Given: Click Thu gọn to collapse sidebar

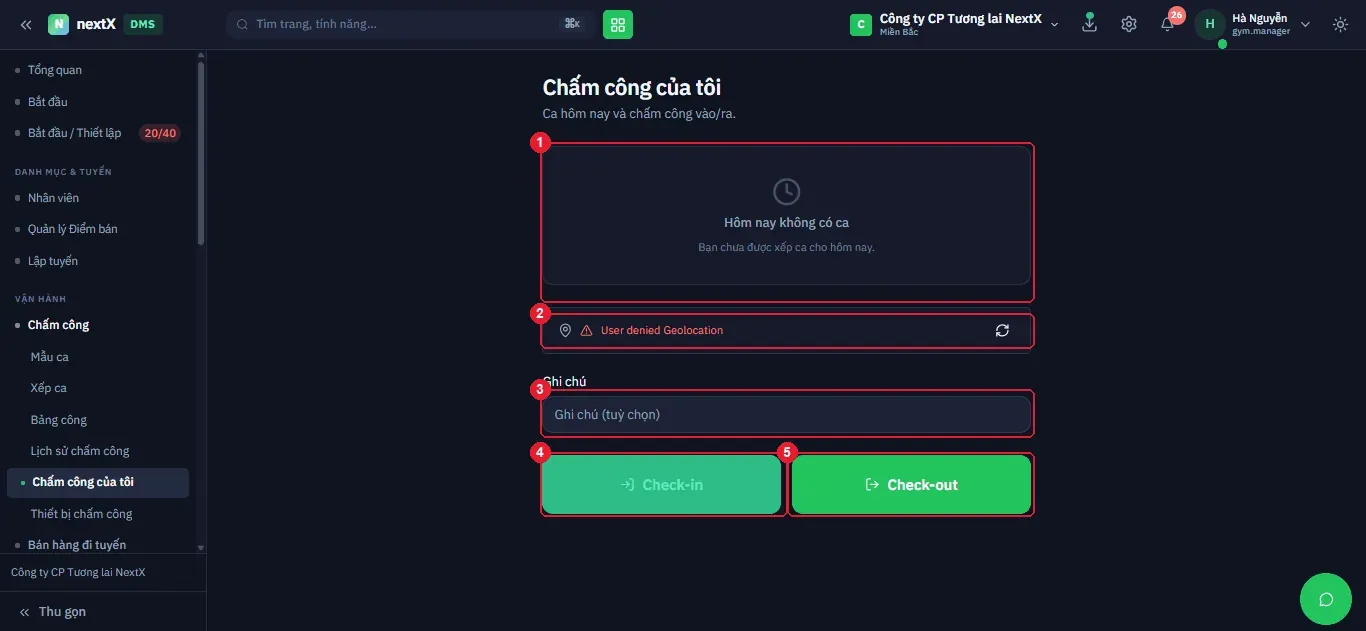Looking at the screenshot, I should pos(52,612).
